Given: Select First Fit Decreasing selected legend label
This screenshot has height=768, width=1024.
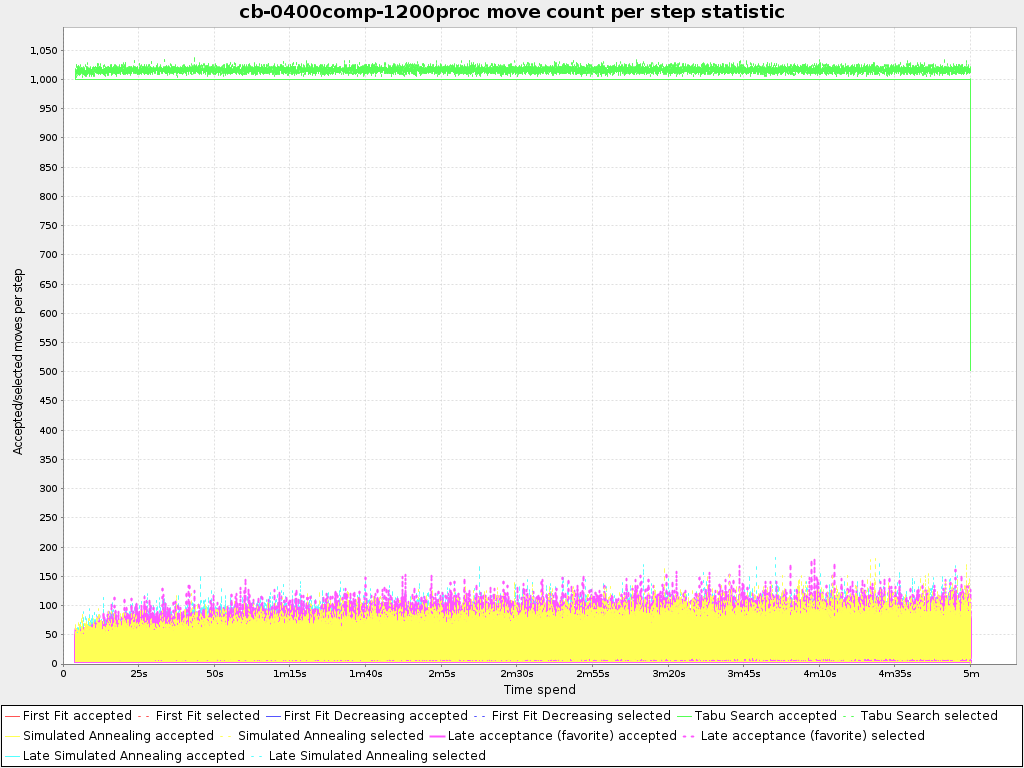Looking at the screenshot, I should 581,716.
